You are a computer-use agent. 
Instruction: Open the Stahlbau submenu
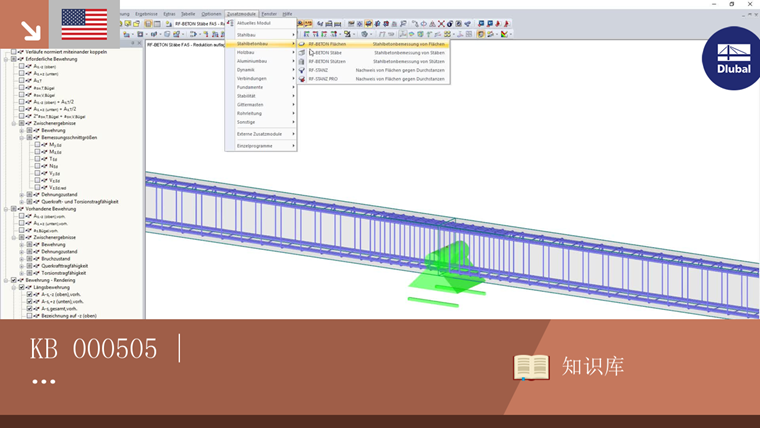tap(261, 35)
